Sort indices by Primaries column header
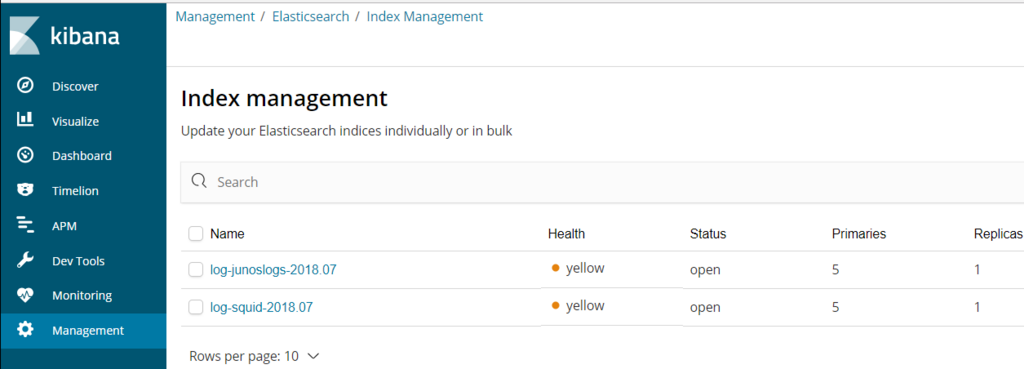 click(x=859, y=234)
